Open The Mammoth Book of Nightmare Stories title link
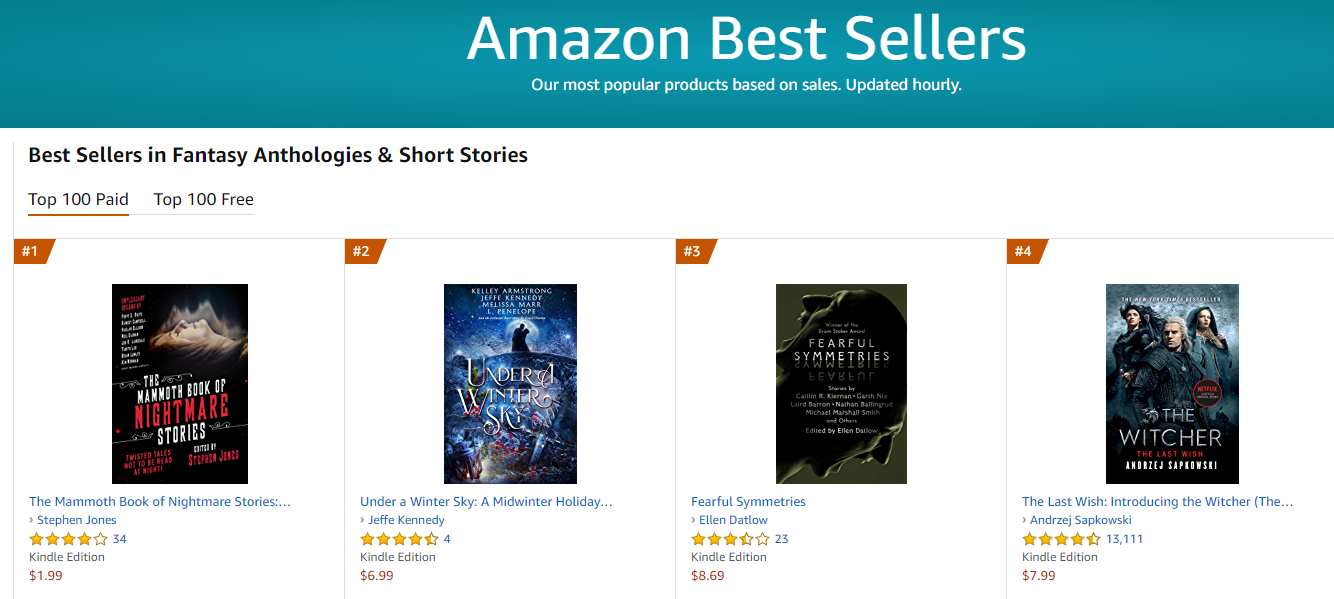This screenshot has width=1334, height=599. pyautogui.click(x=160, y=502)
